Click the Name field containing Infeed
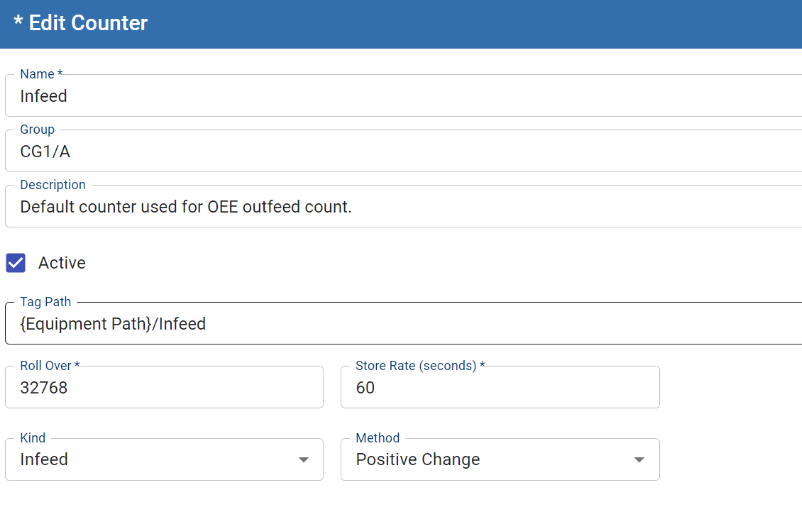 click(x=400, y=97)
